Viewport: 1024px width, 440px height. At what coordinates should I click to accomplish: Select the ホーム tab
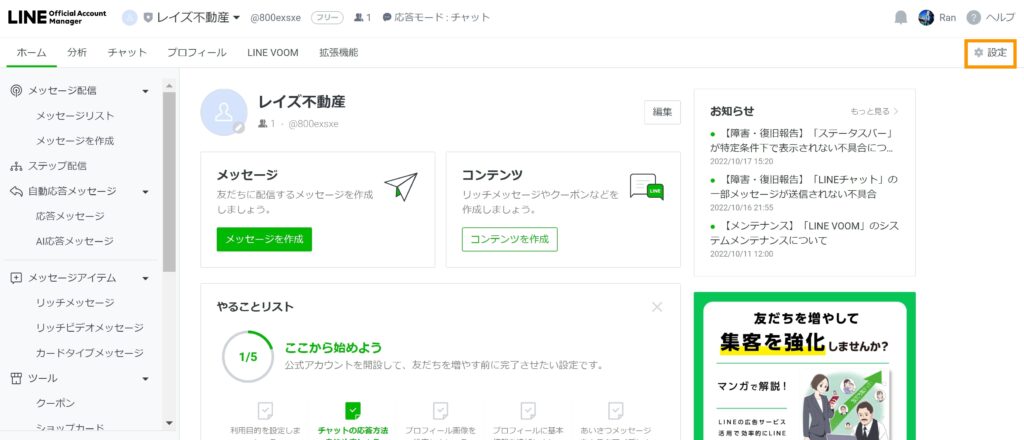[31, 53]
